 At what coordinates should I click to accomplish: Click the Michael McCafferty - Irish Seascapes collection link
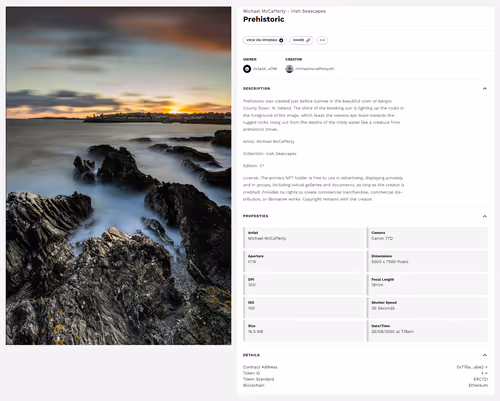point(284,11)
